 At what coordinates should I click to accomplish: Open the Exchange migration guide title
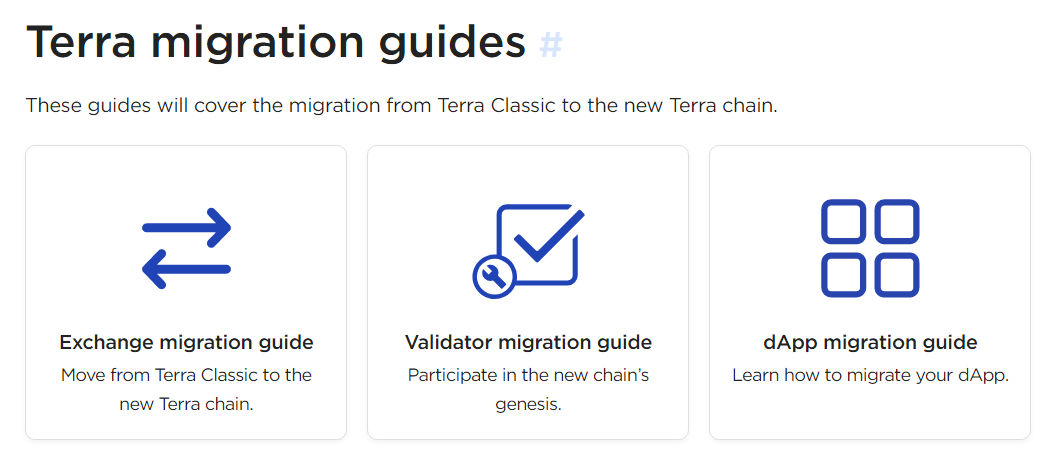pos(186,342)
